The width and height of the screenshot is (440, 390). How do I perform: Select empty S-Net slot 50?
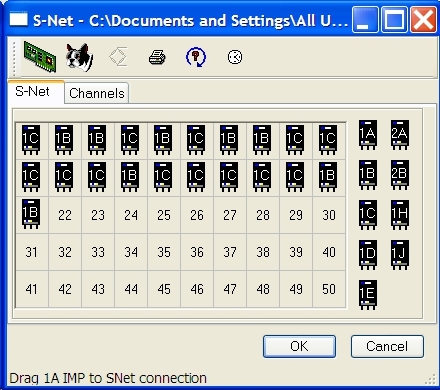(x=329, y=289)
